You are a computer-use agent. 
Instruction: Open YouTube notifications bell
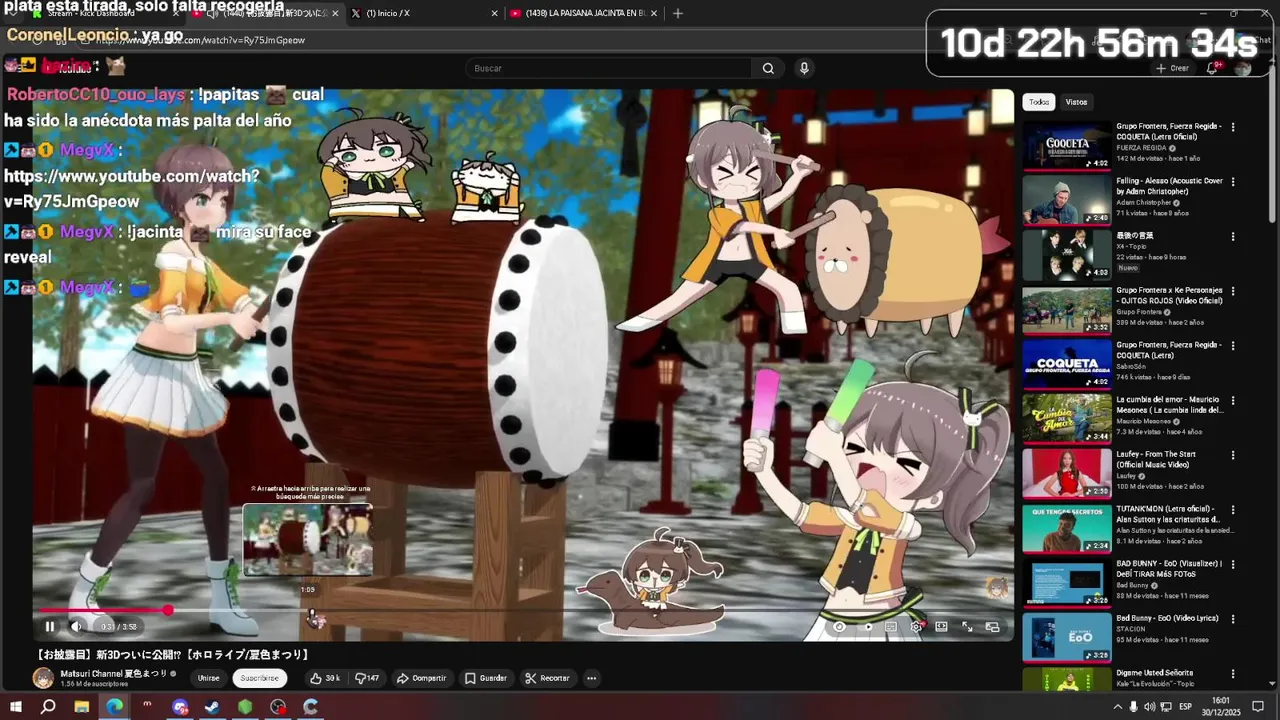(1213, 68)
